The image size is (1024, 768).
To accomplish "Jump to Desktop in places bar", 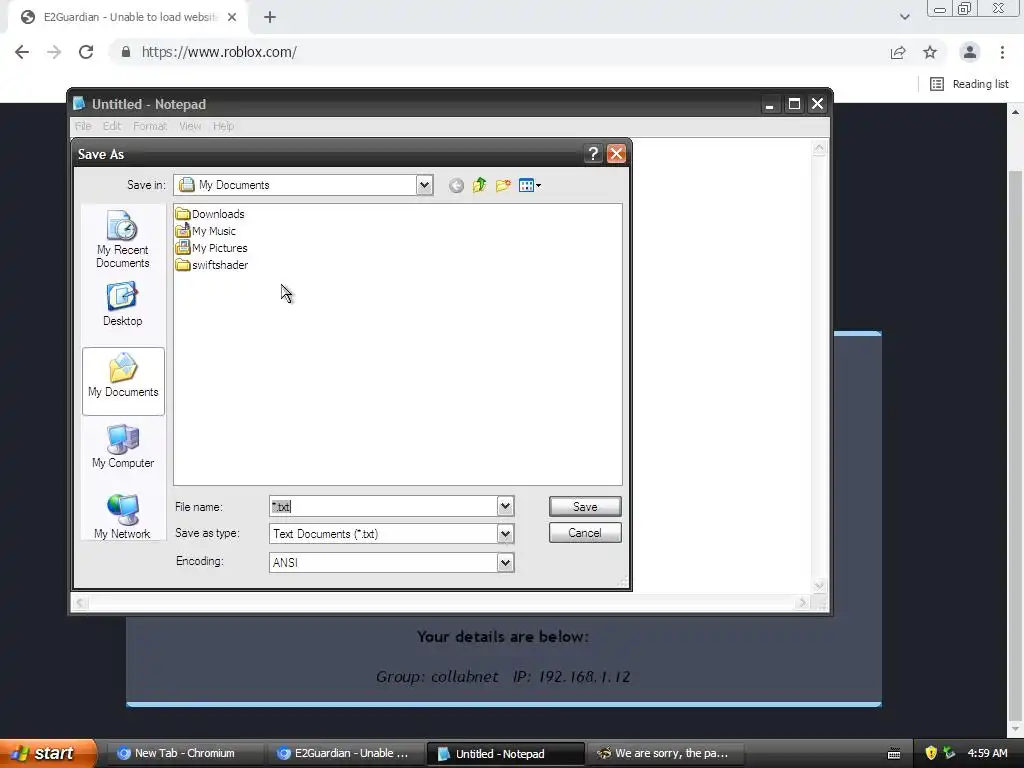I will (x=123, y=304).
